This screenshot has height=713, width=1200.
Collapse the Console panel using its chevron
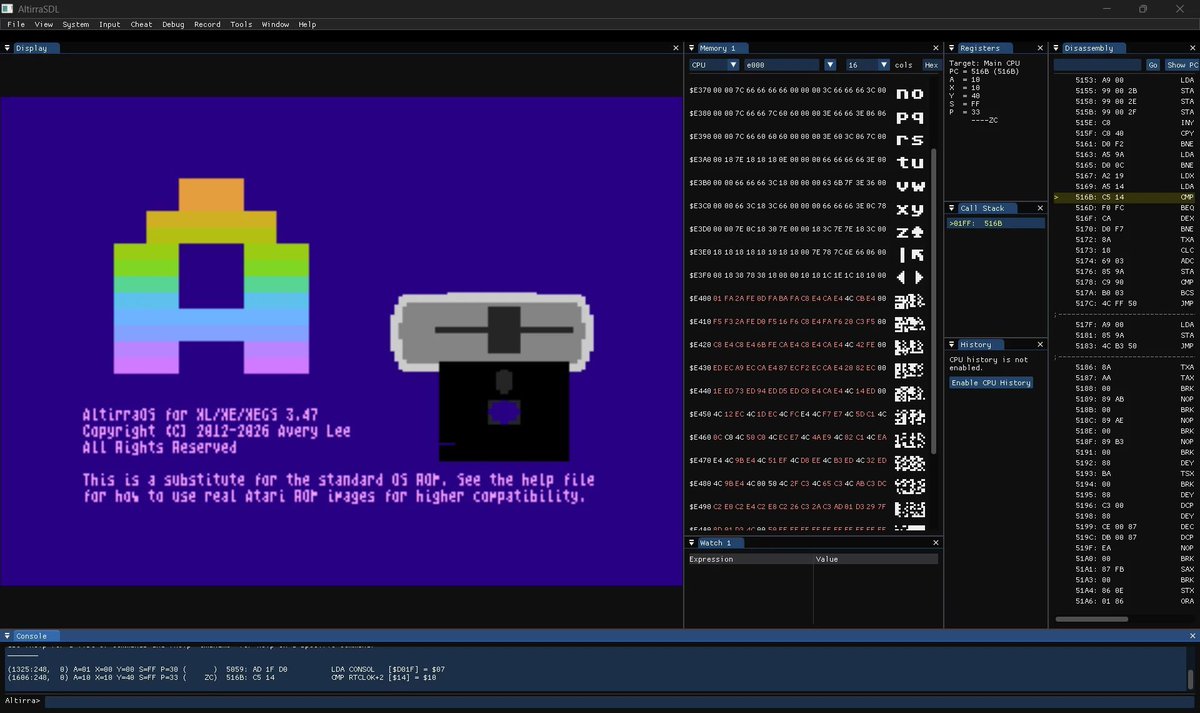(x=8, y=636)
